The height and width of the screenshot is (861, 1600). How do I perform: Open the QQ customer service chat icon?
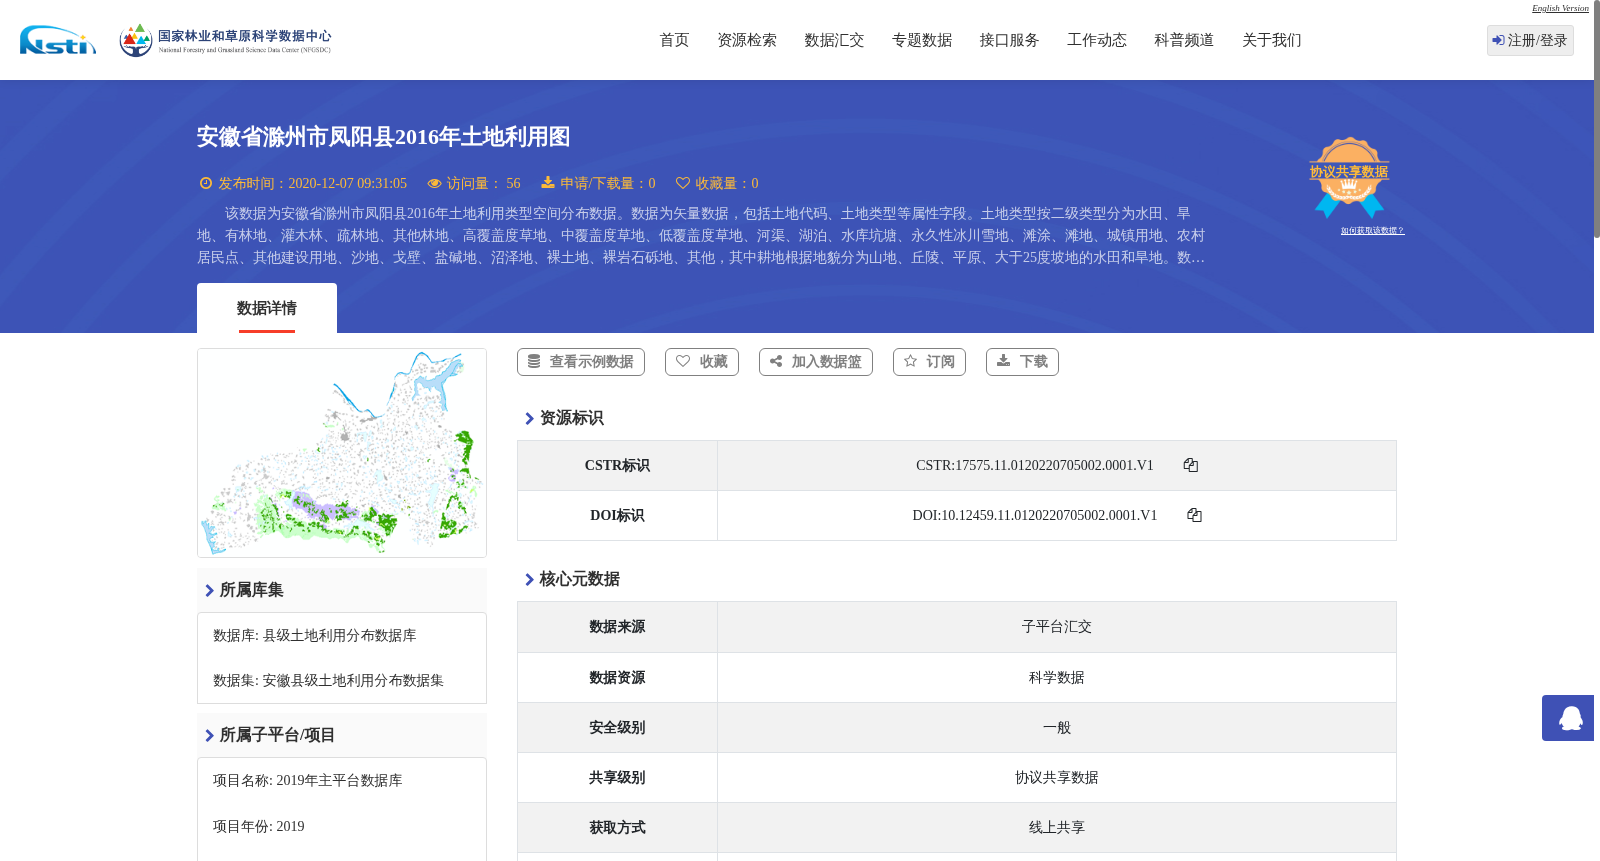pos(1570,718)
